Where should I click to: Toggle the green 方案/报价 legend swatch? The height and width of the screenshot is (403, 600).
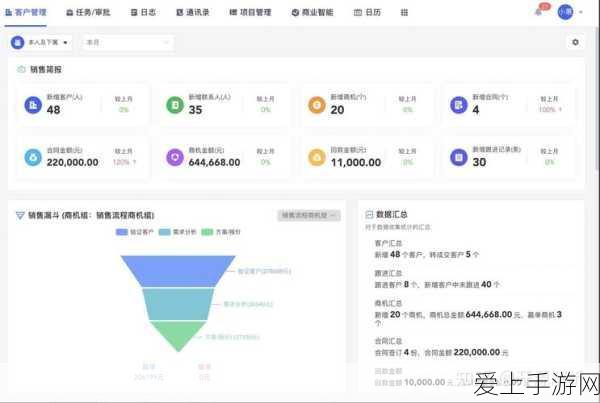207,232
